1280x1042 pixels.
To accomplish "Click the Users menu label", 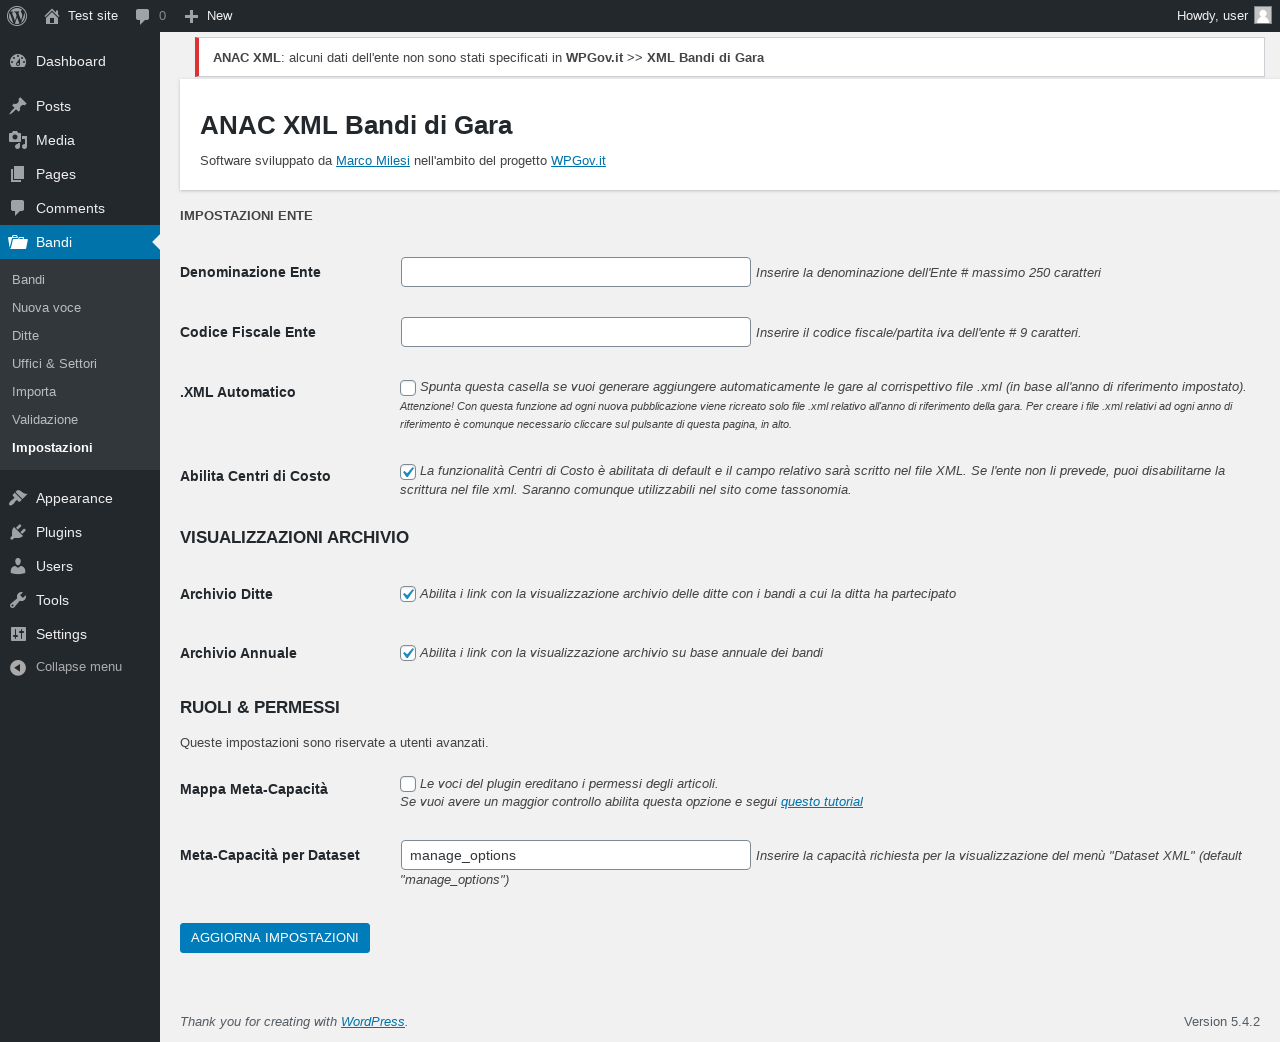I will coord(54,566).
